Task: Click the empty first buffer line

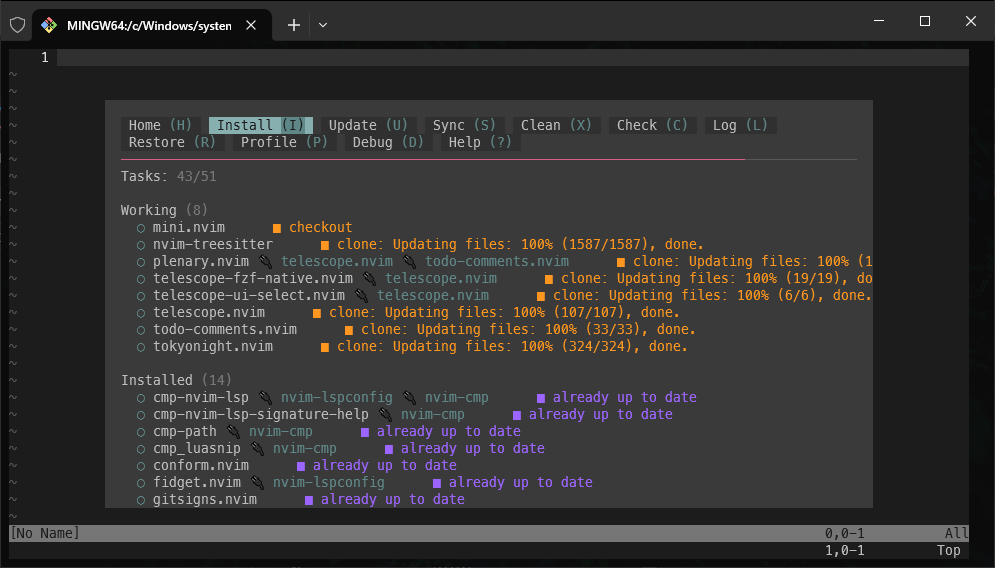Action: coord(513,58)
